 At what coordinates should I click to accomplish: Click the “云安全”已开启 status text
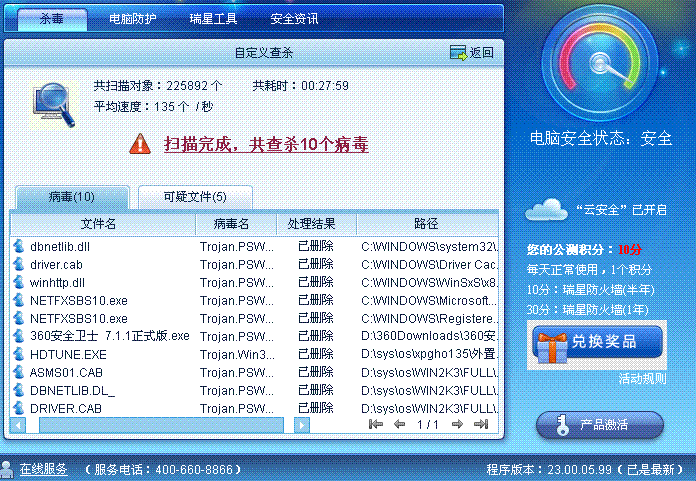(x=621, y=209)
